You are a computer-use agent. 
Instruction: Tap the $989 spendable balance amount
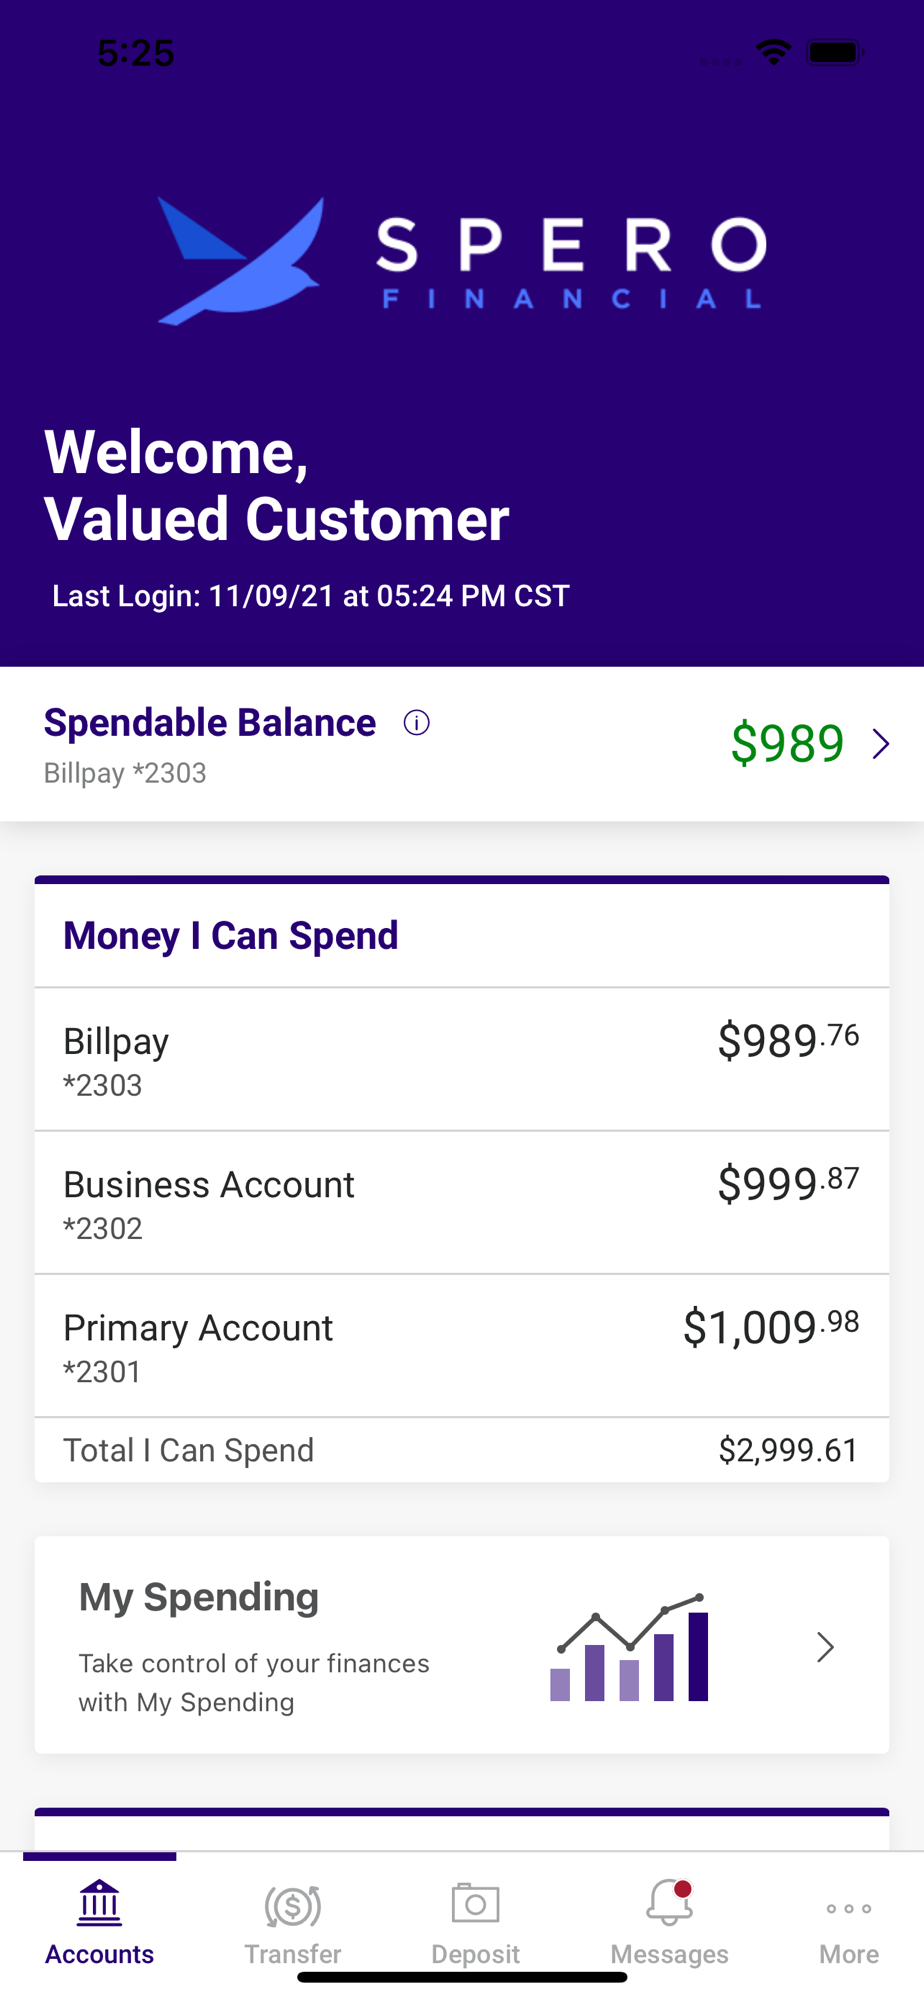tap(788, 743)
